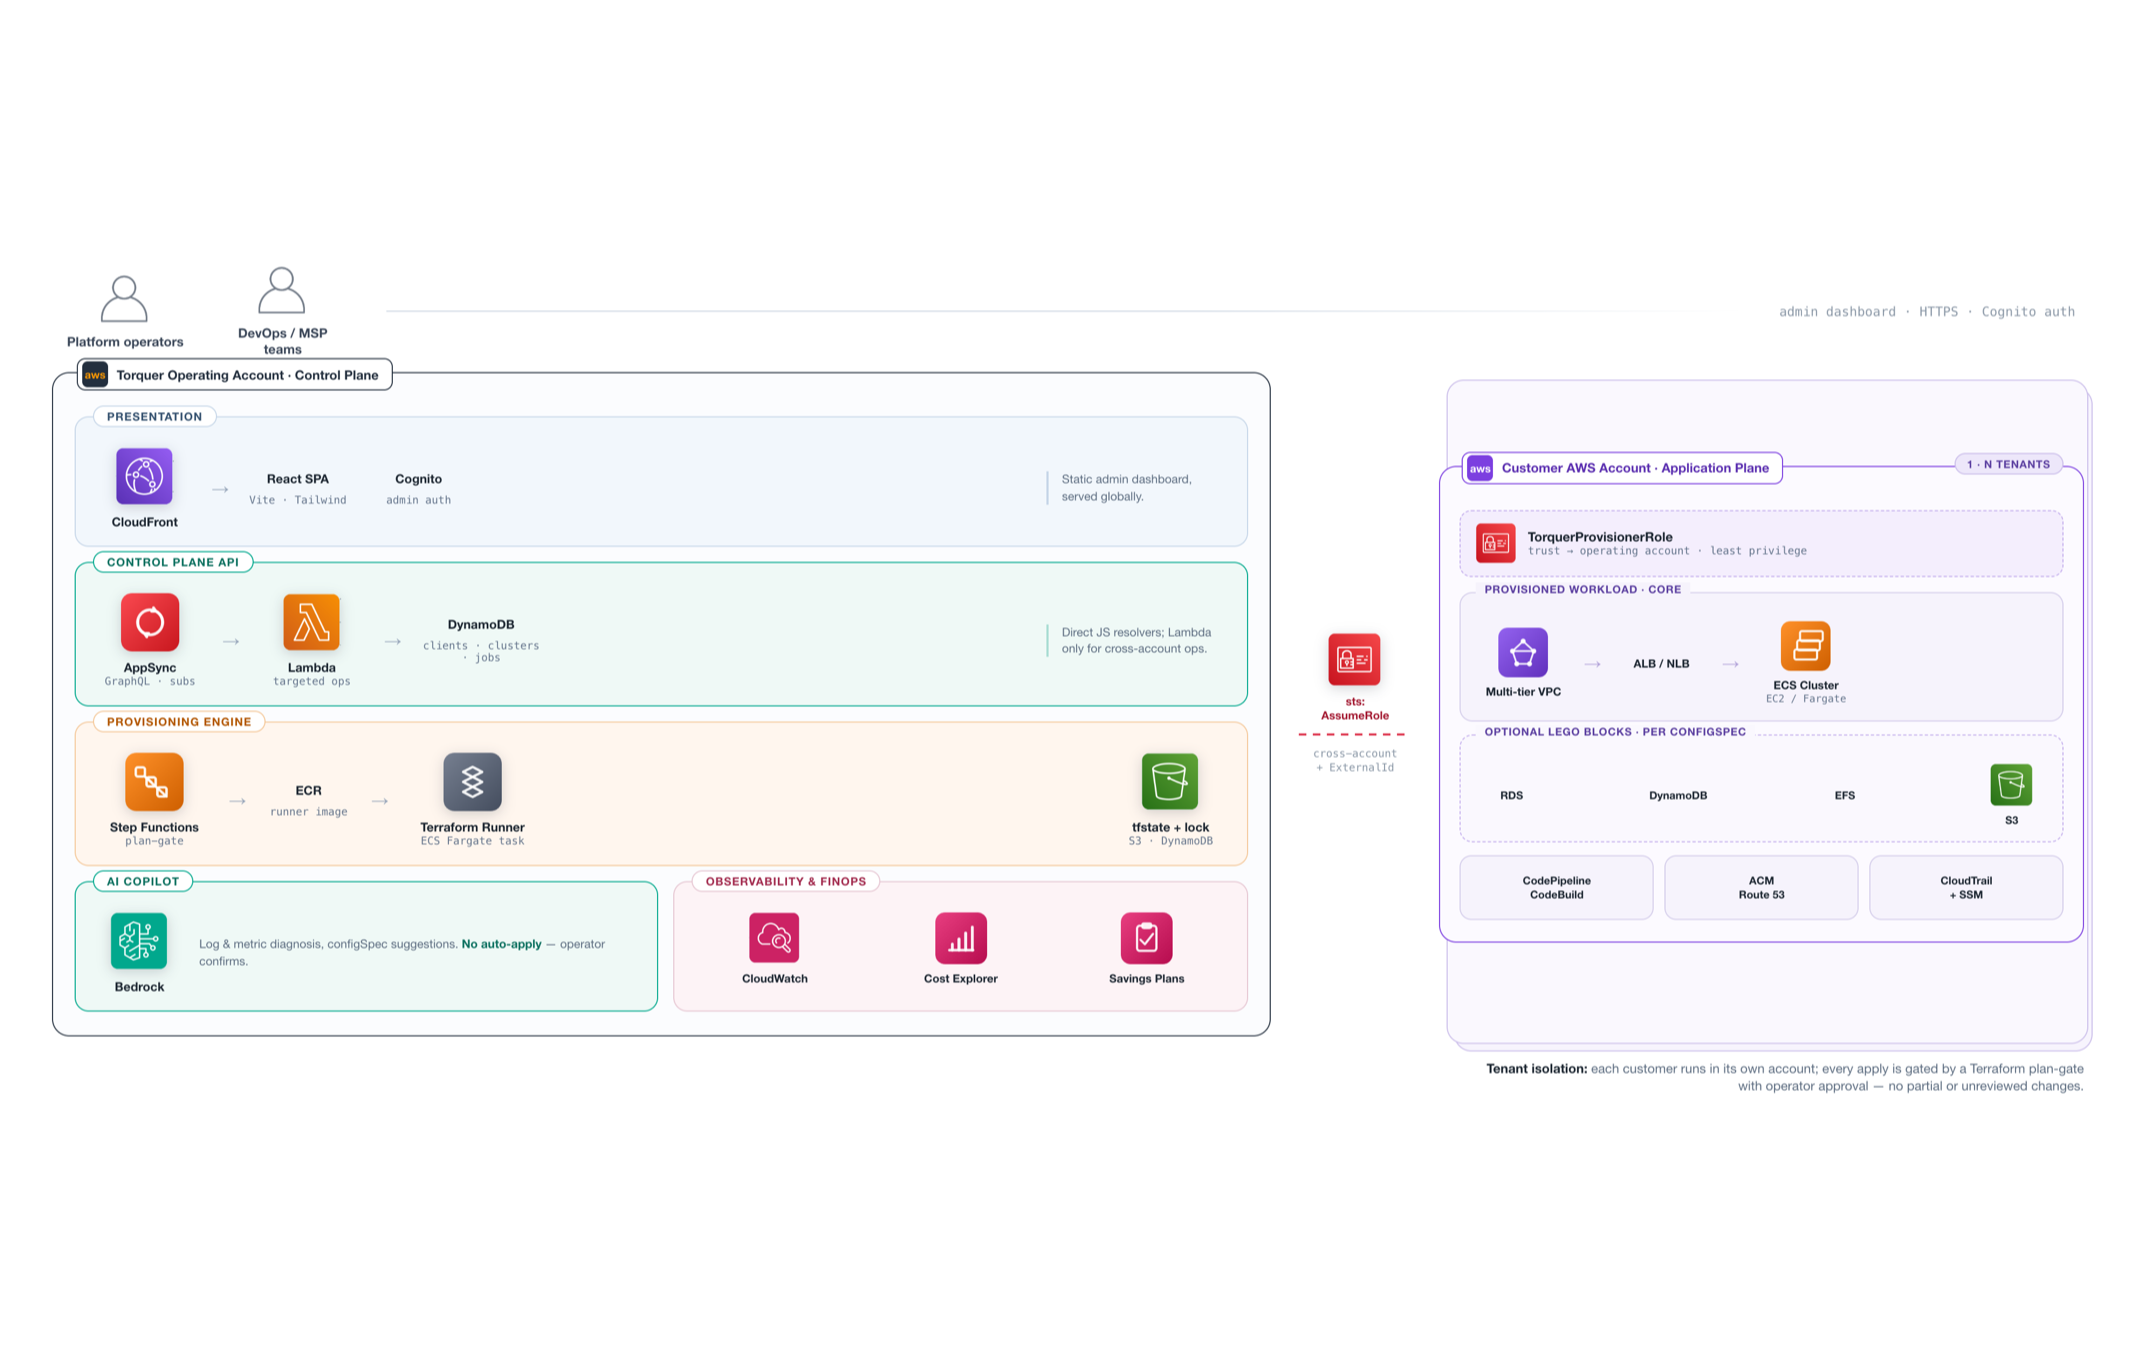
Task: Click the 1 · N TENANTS badge
Action: (2008, 464)
